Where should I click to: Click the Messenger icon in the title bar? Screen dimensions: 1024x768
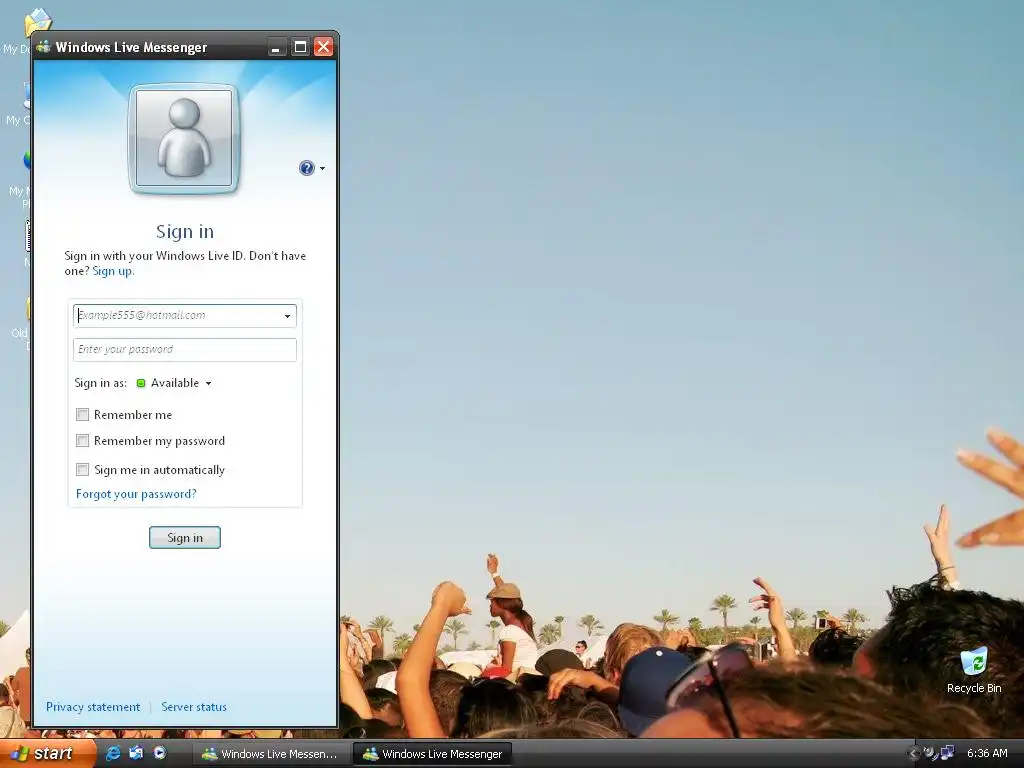(44, 46)
